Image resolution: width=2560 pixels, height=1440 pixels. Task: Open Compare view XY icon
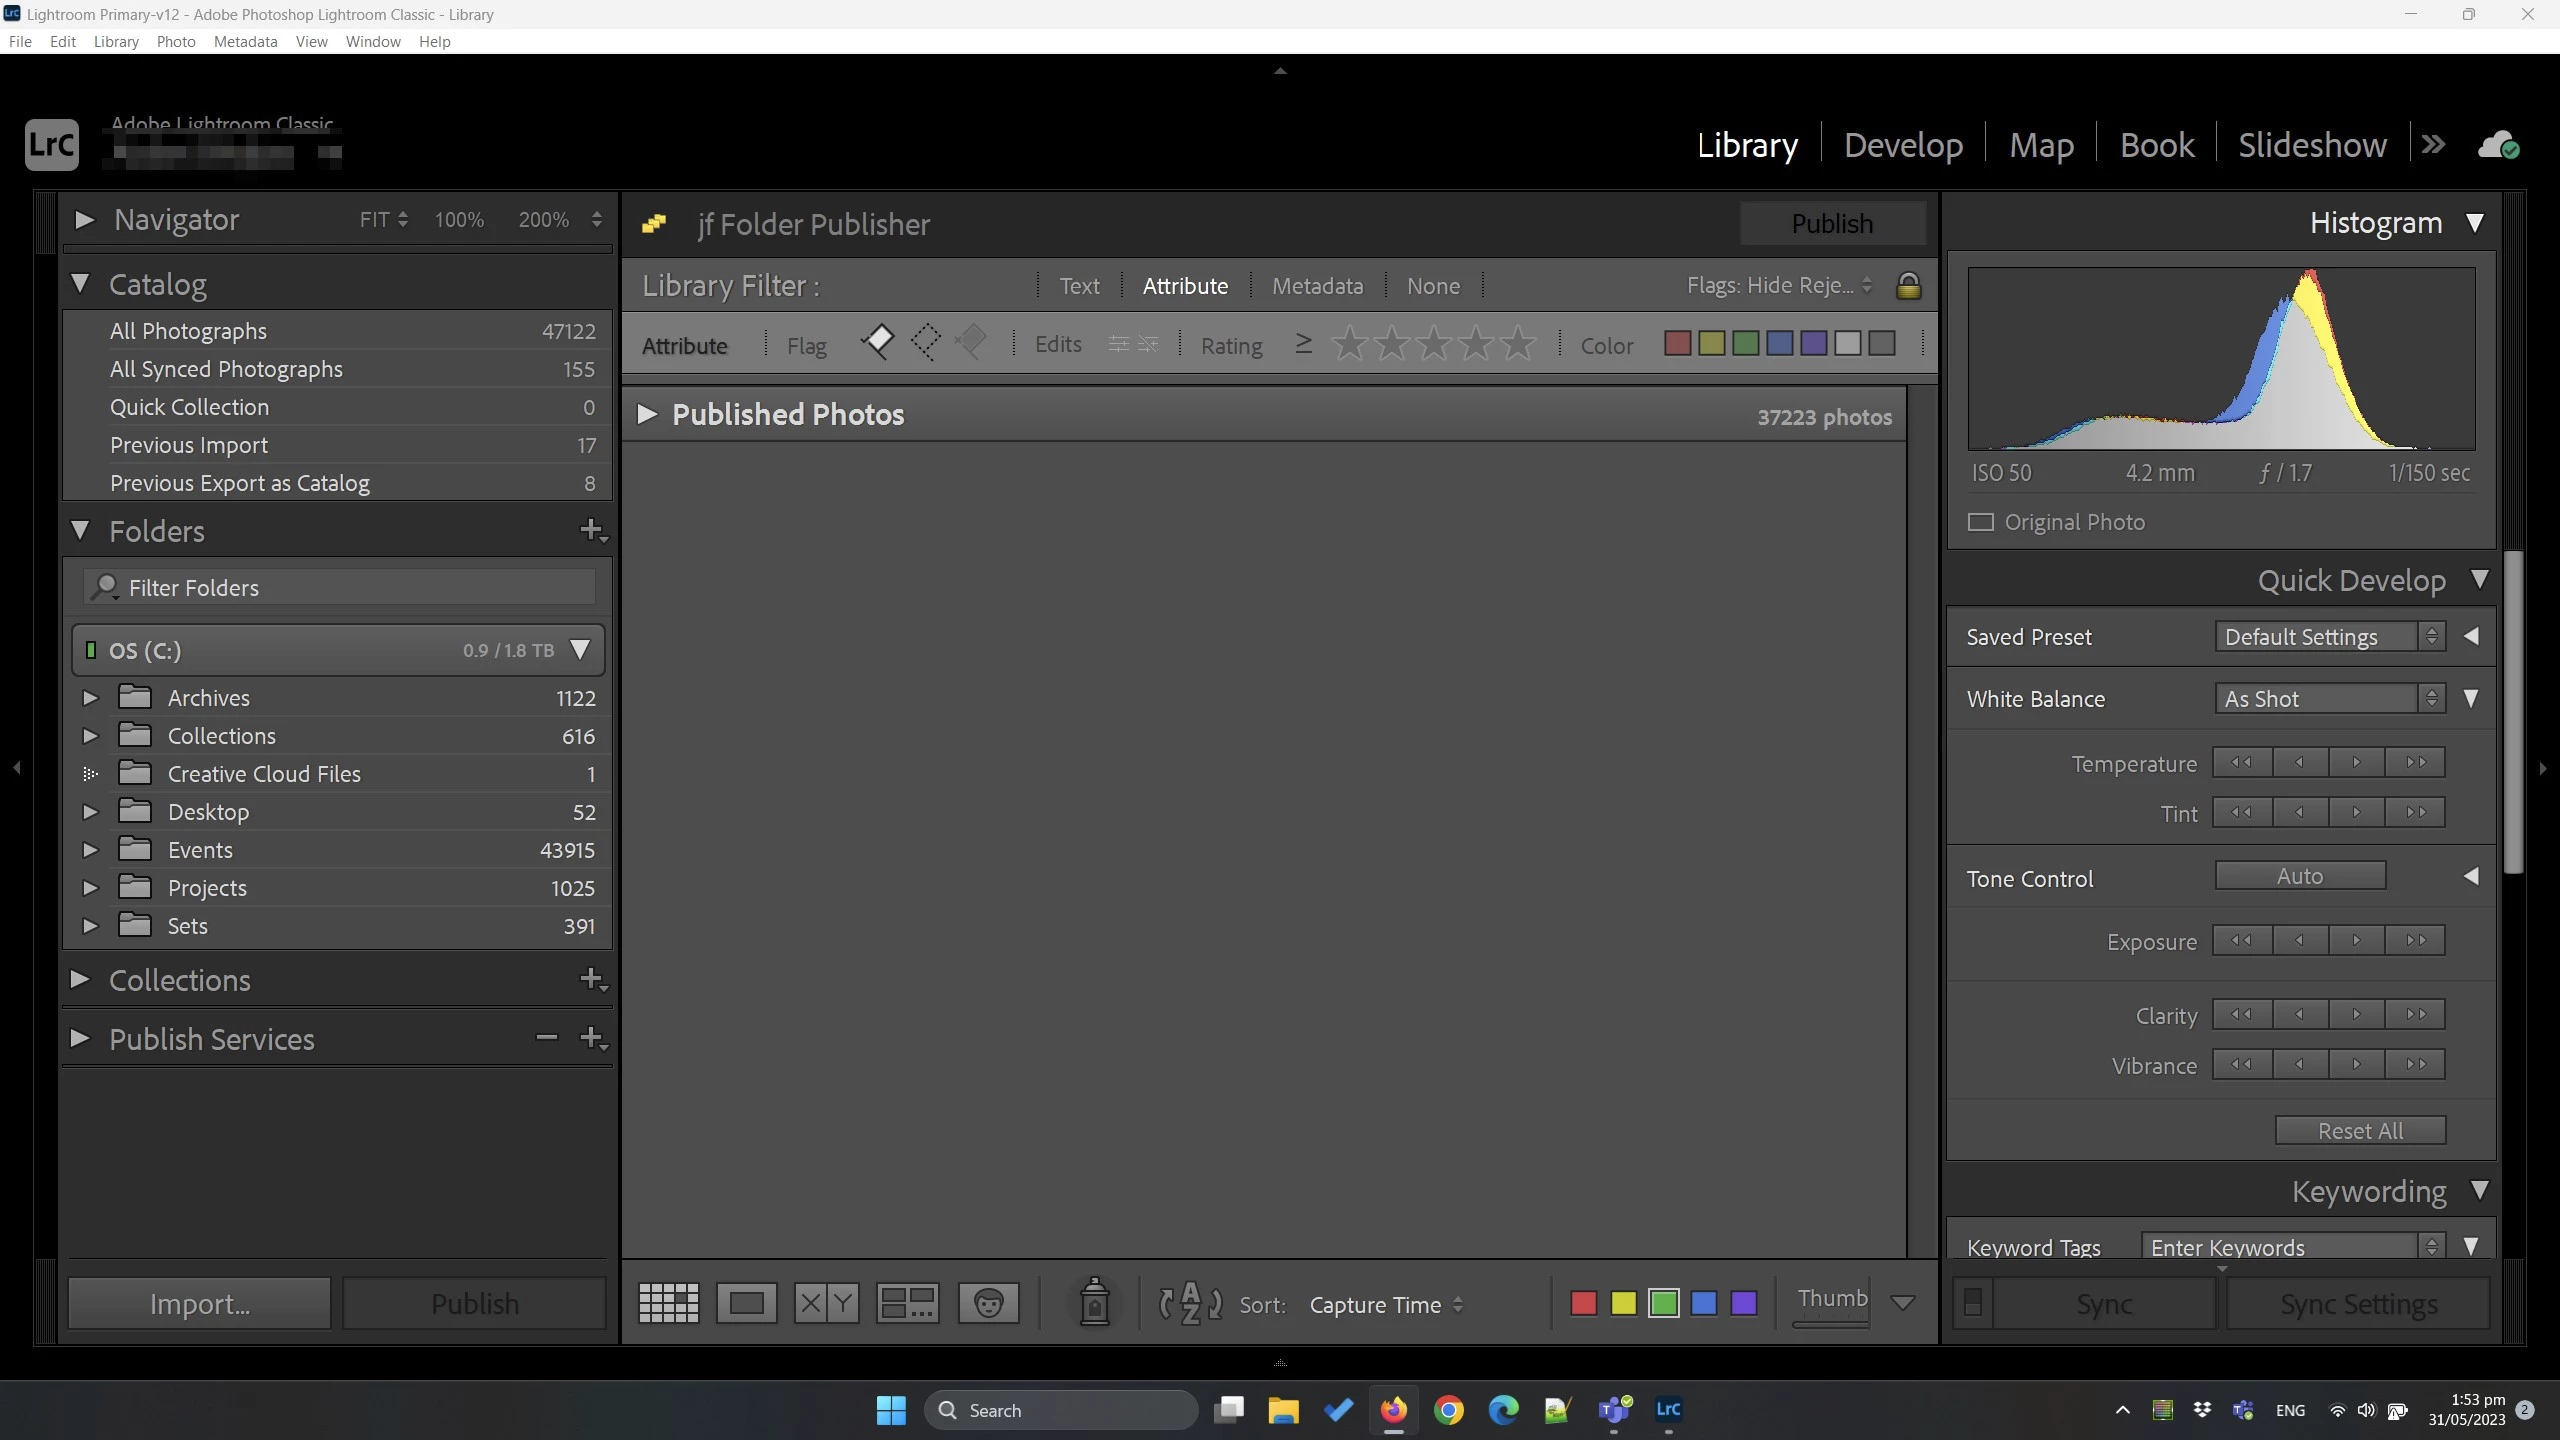pyautogui.click(x=826, y=1303)
